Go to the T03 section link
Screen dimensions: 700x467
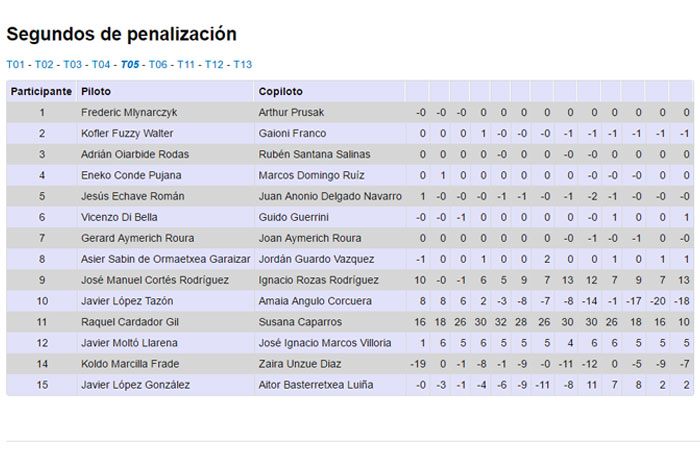tap(73, 65)
